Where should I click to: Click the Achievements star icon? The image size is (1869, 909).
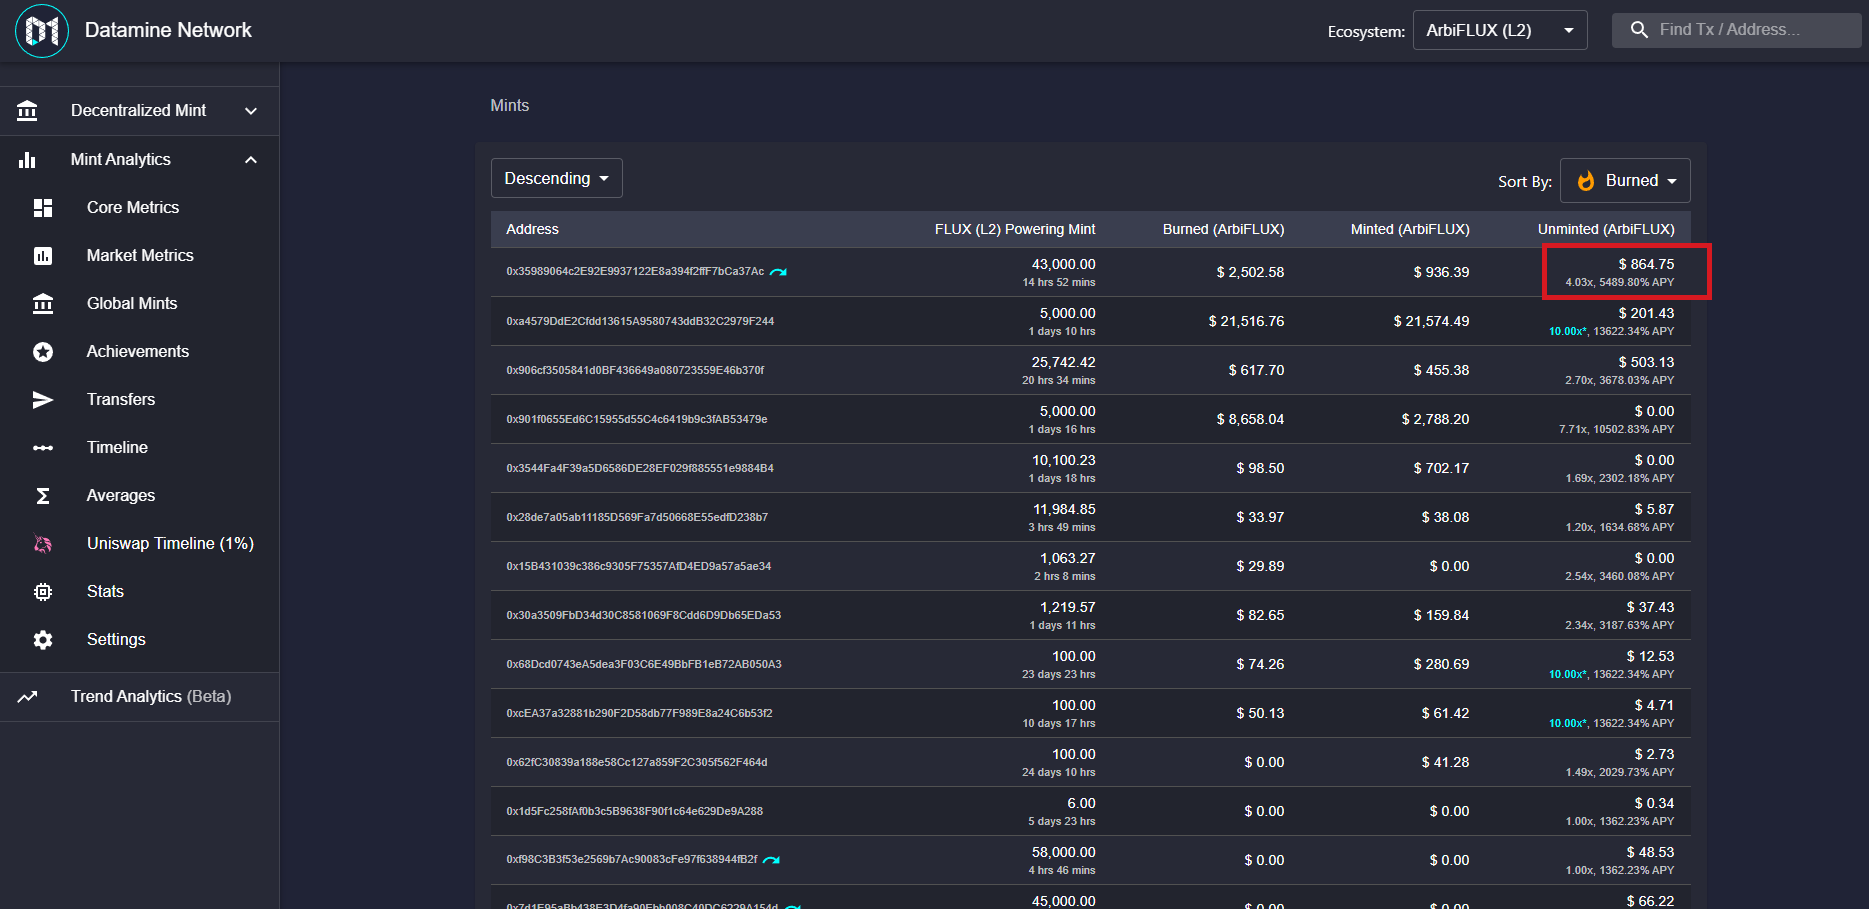tap(43, 352)
